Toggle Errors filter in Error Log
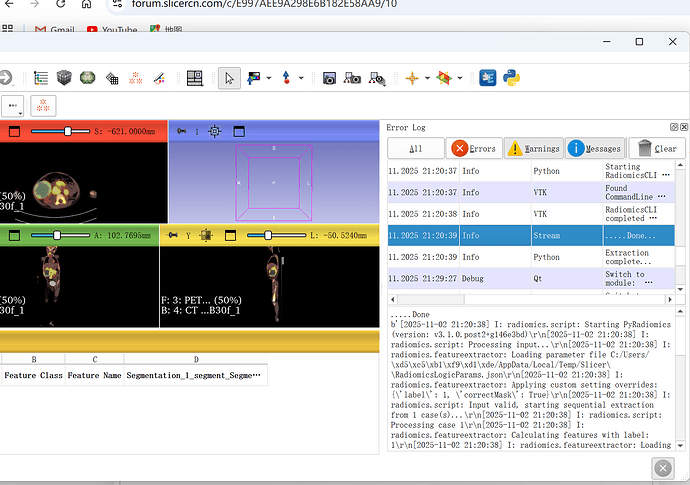The image size is (690, 485). 474,148
